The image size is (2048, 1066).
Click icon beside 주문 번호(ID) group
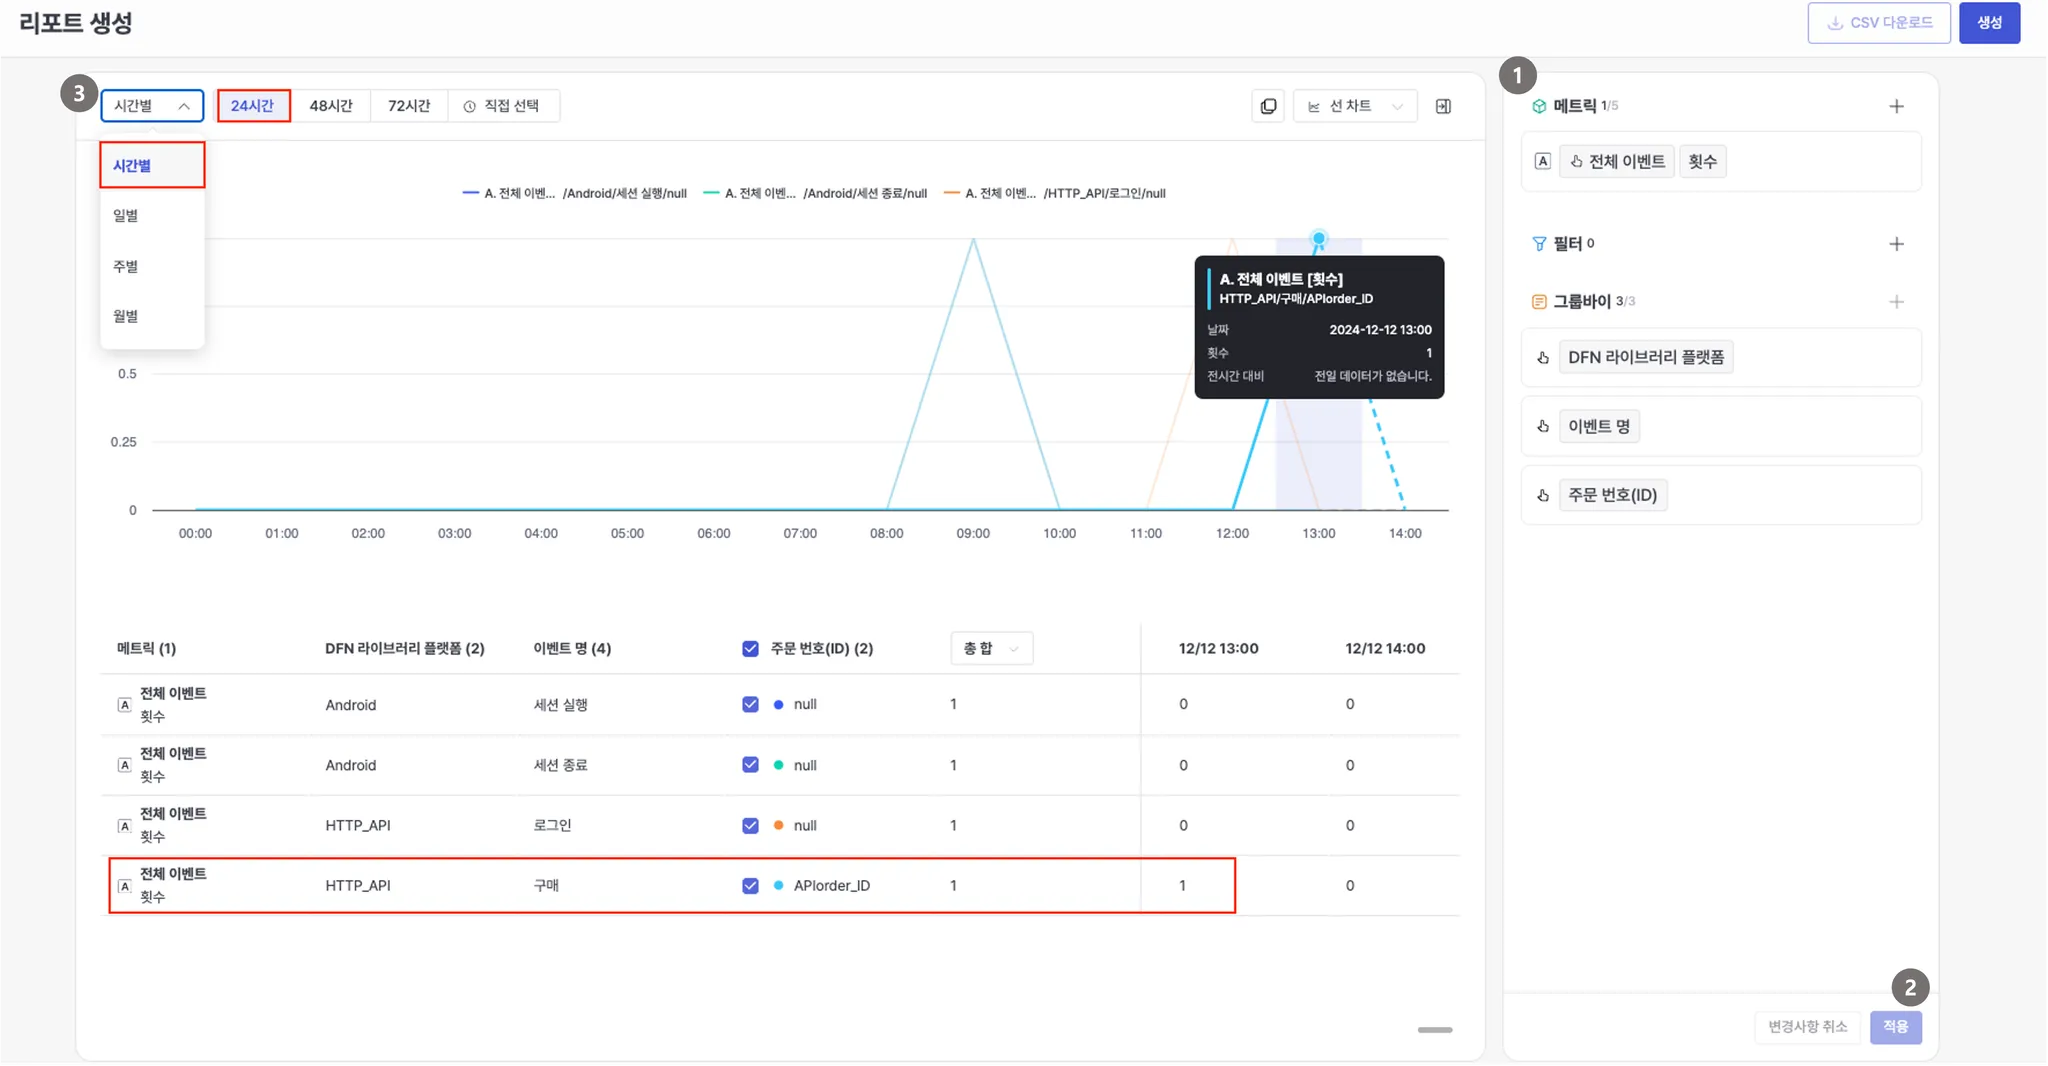[x=1543, y=496]
